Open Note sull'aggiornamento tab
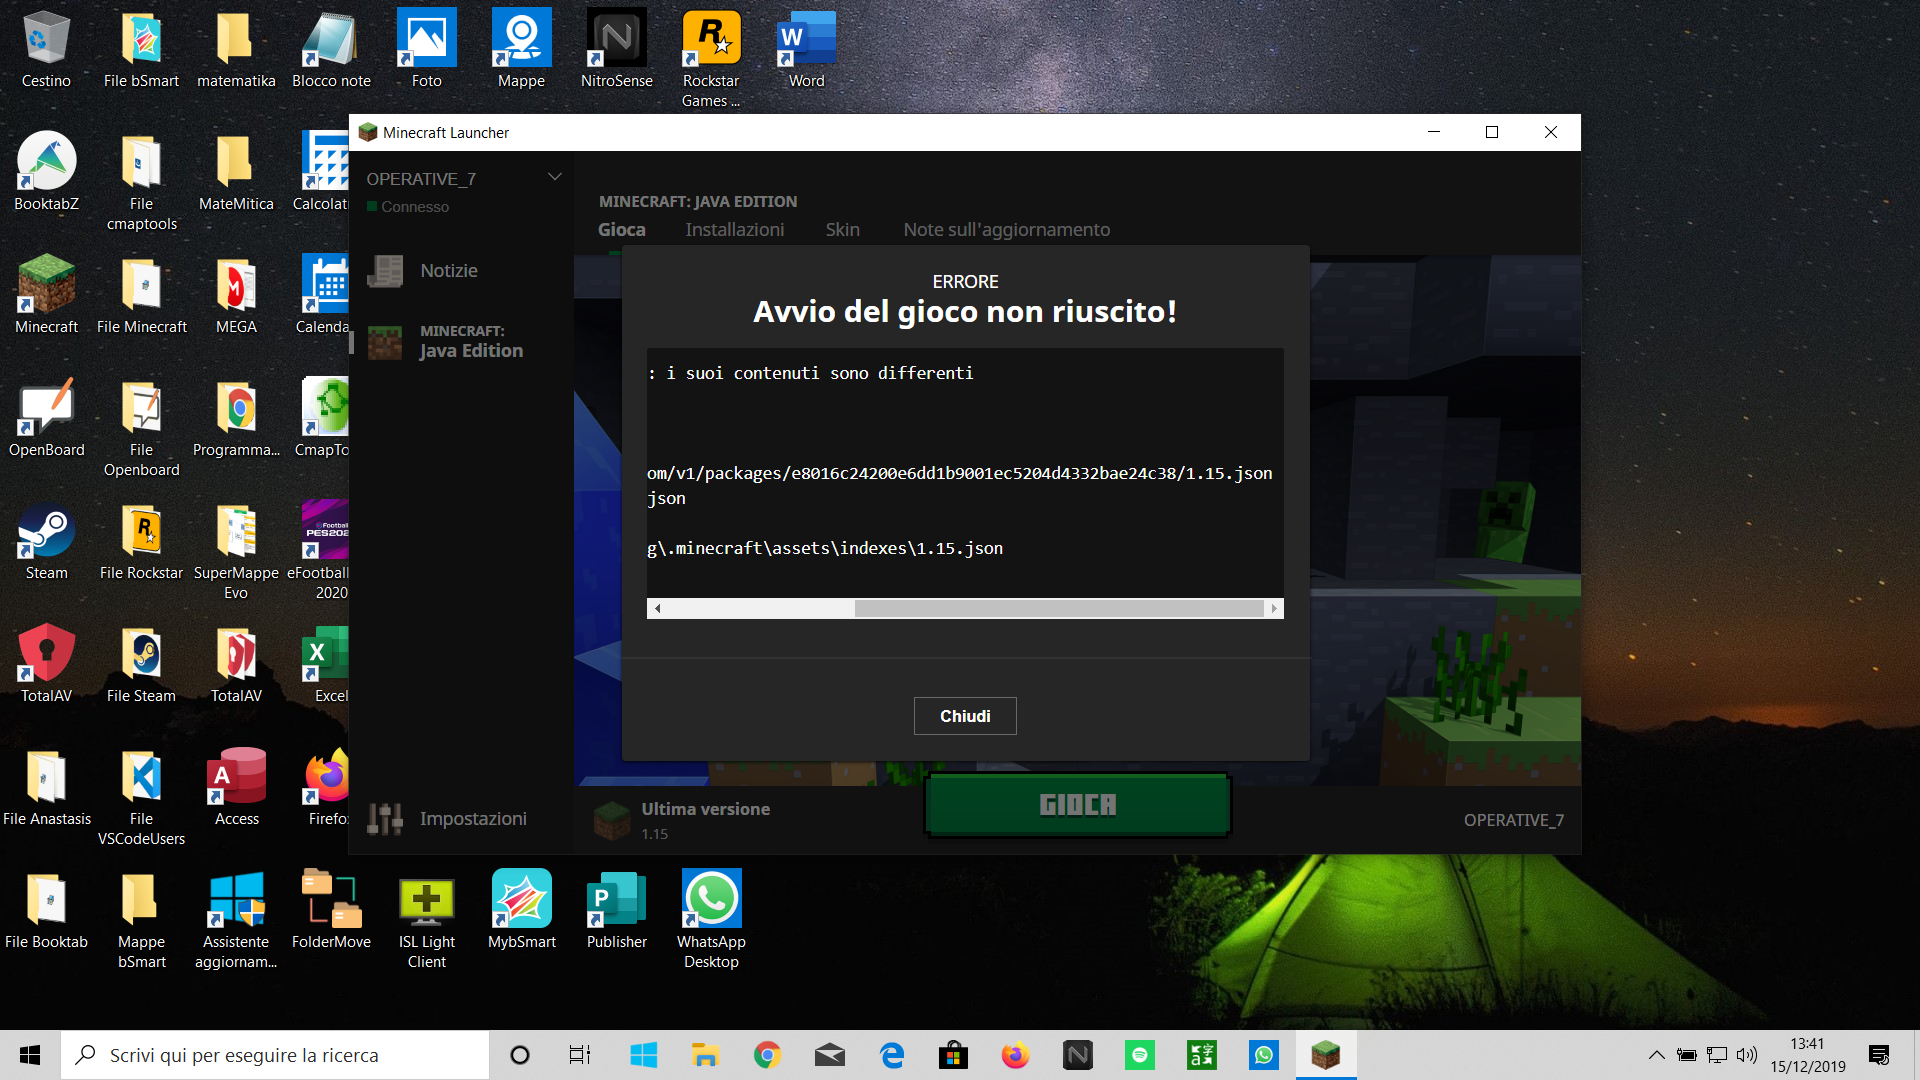Screen dimensions: 1920x1080 [x=1006, y=230]
